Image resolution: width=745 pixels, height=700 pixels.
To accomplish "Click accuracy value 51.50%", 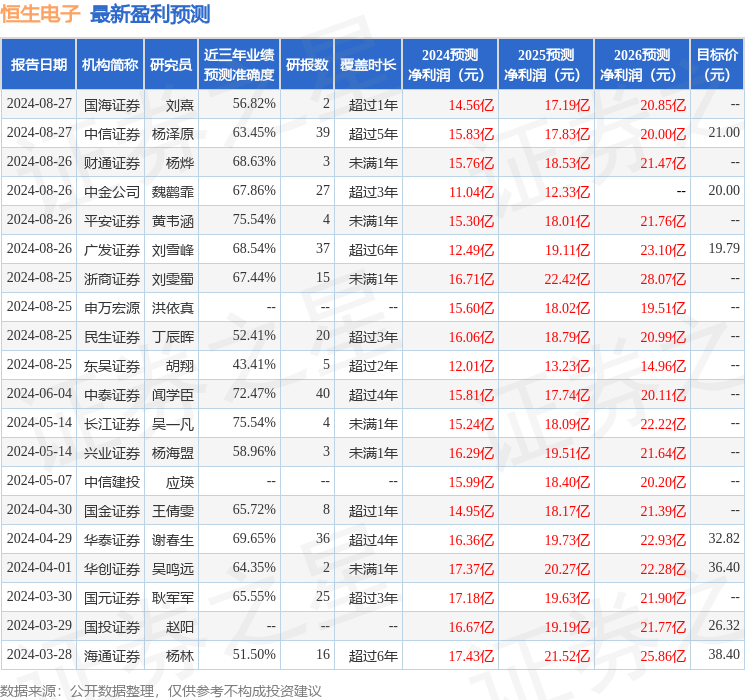I will click(254, 654).
